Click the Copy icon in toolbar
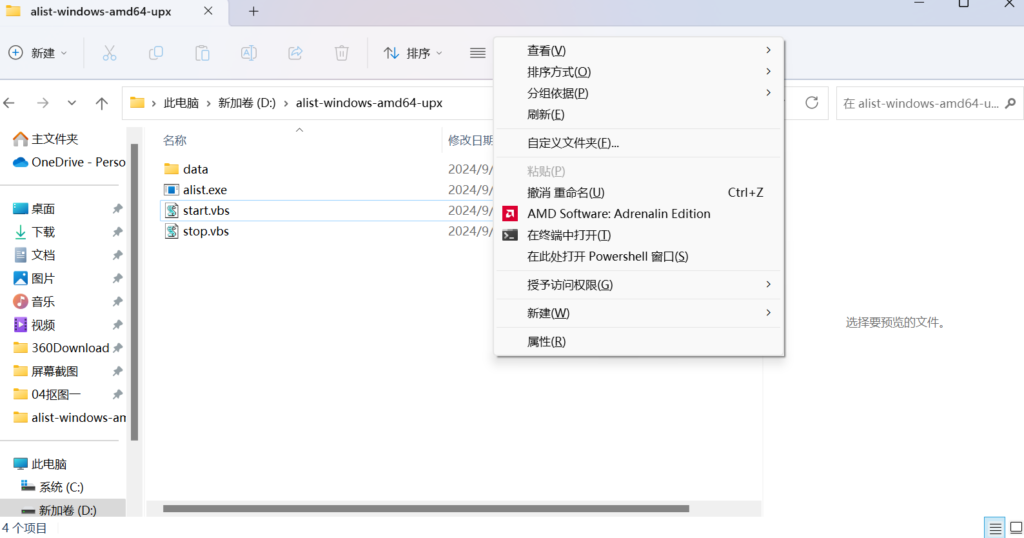The image size is (1024, 538). click(x=155, y=53)
